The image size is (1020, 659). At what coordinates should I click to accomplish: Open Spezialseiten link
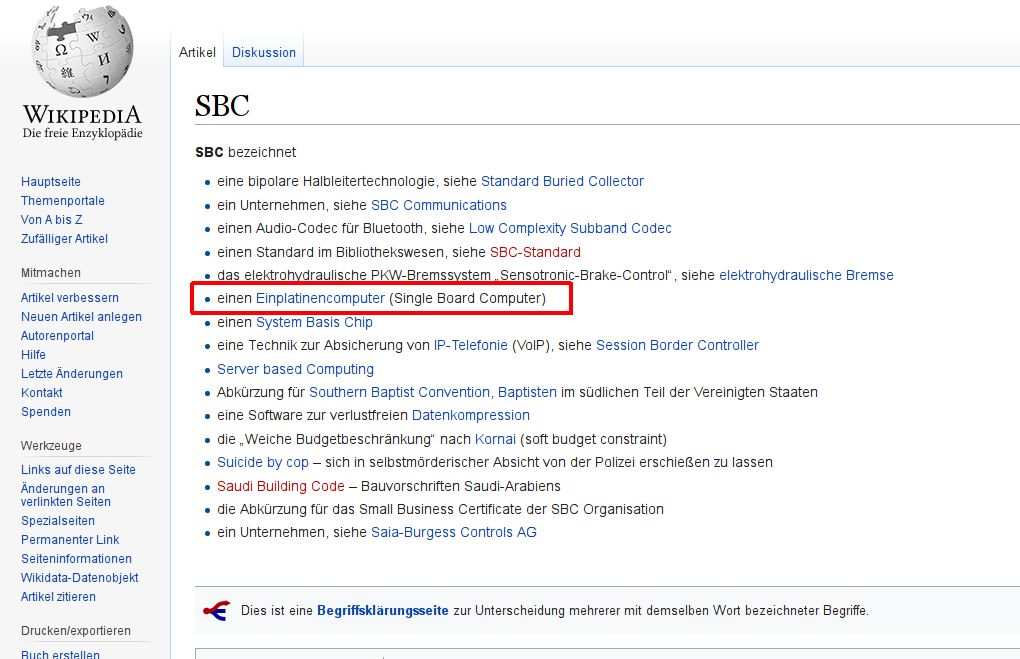58,520
